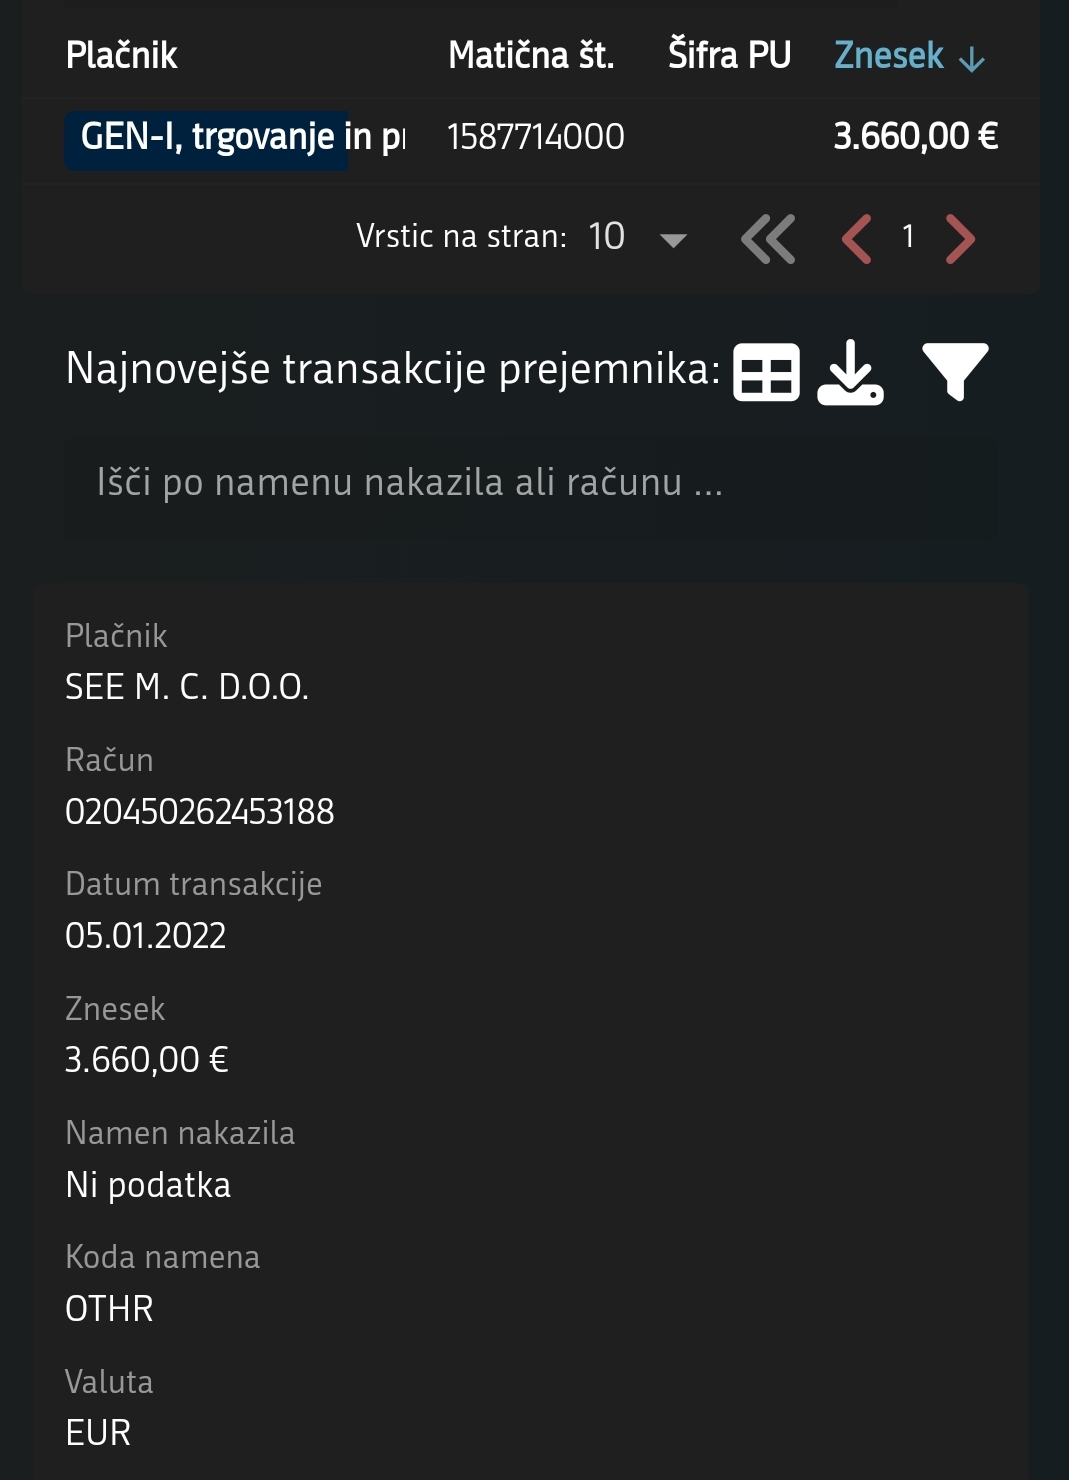Select payer SEE M. C. D.O.O. in card
1069x1480 pixels.
[187, 687]
